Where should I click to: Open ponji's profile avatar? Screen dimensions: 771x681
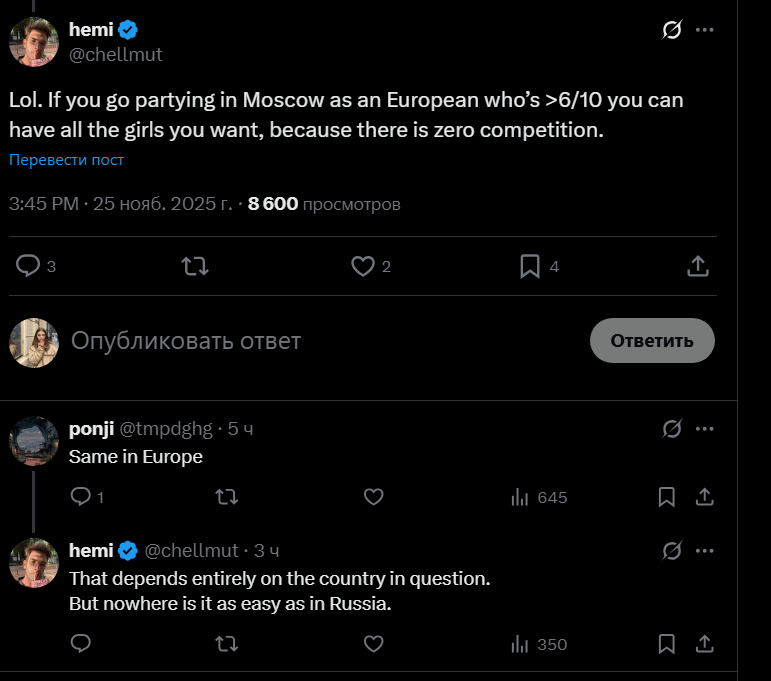pyautogui.click(x=34, y=441)
